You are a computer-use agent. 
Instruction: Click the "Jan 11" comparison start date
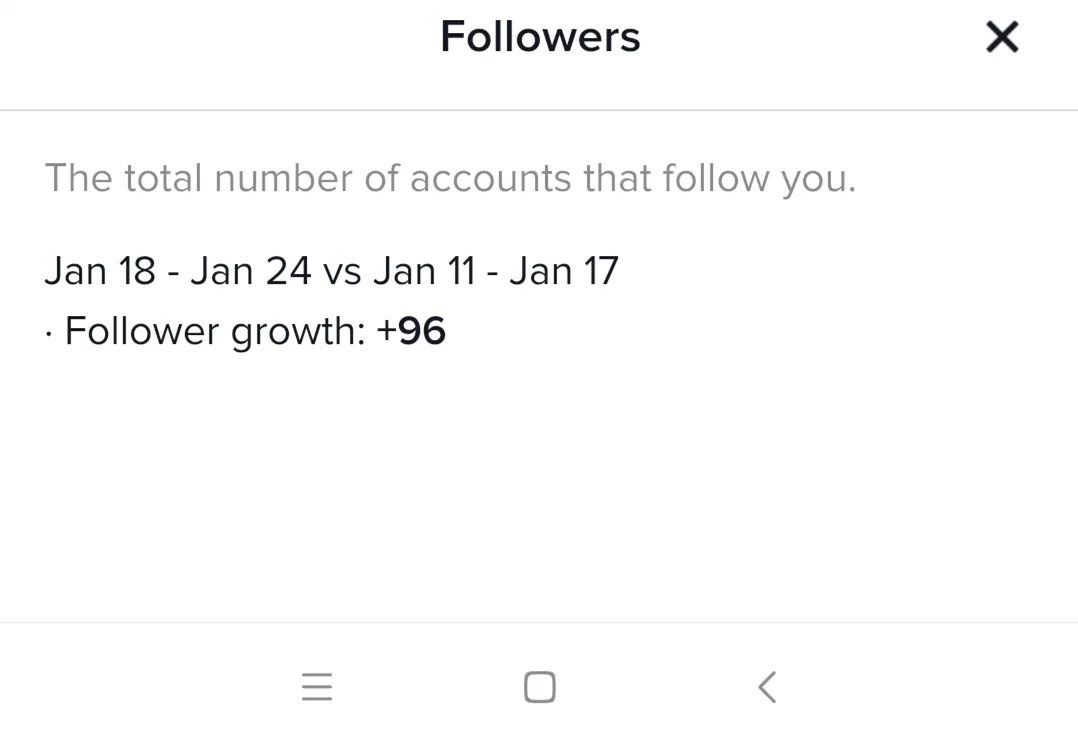425,270
